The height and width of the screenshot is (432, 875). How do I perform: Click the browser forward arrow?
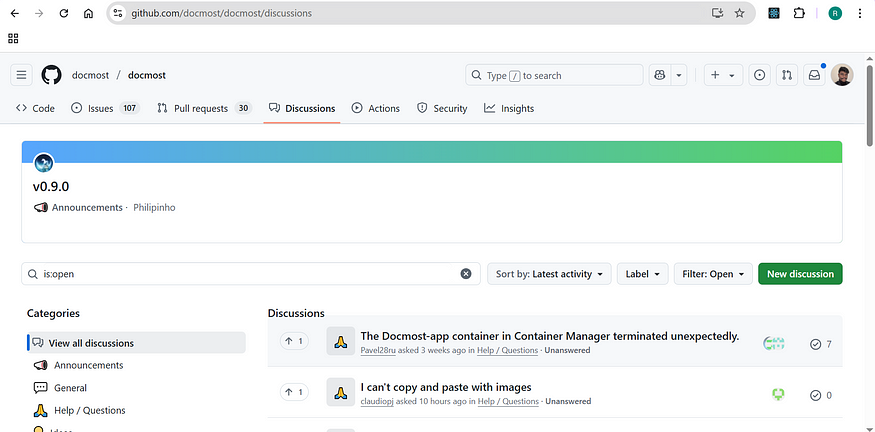[x=39, y=13]
